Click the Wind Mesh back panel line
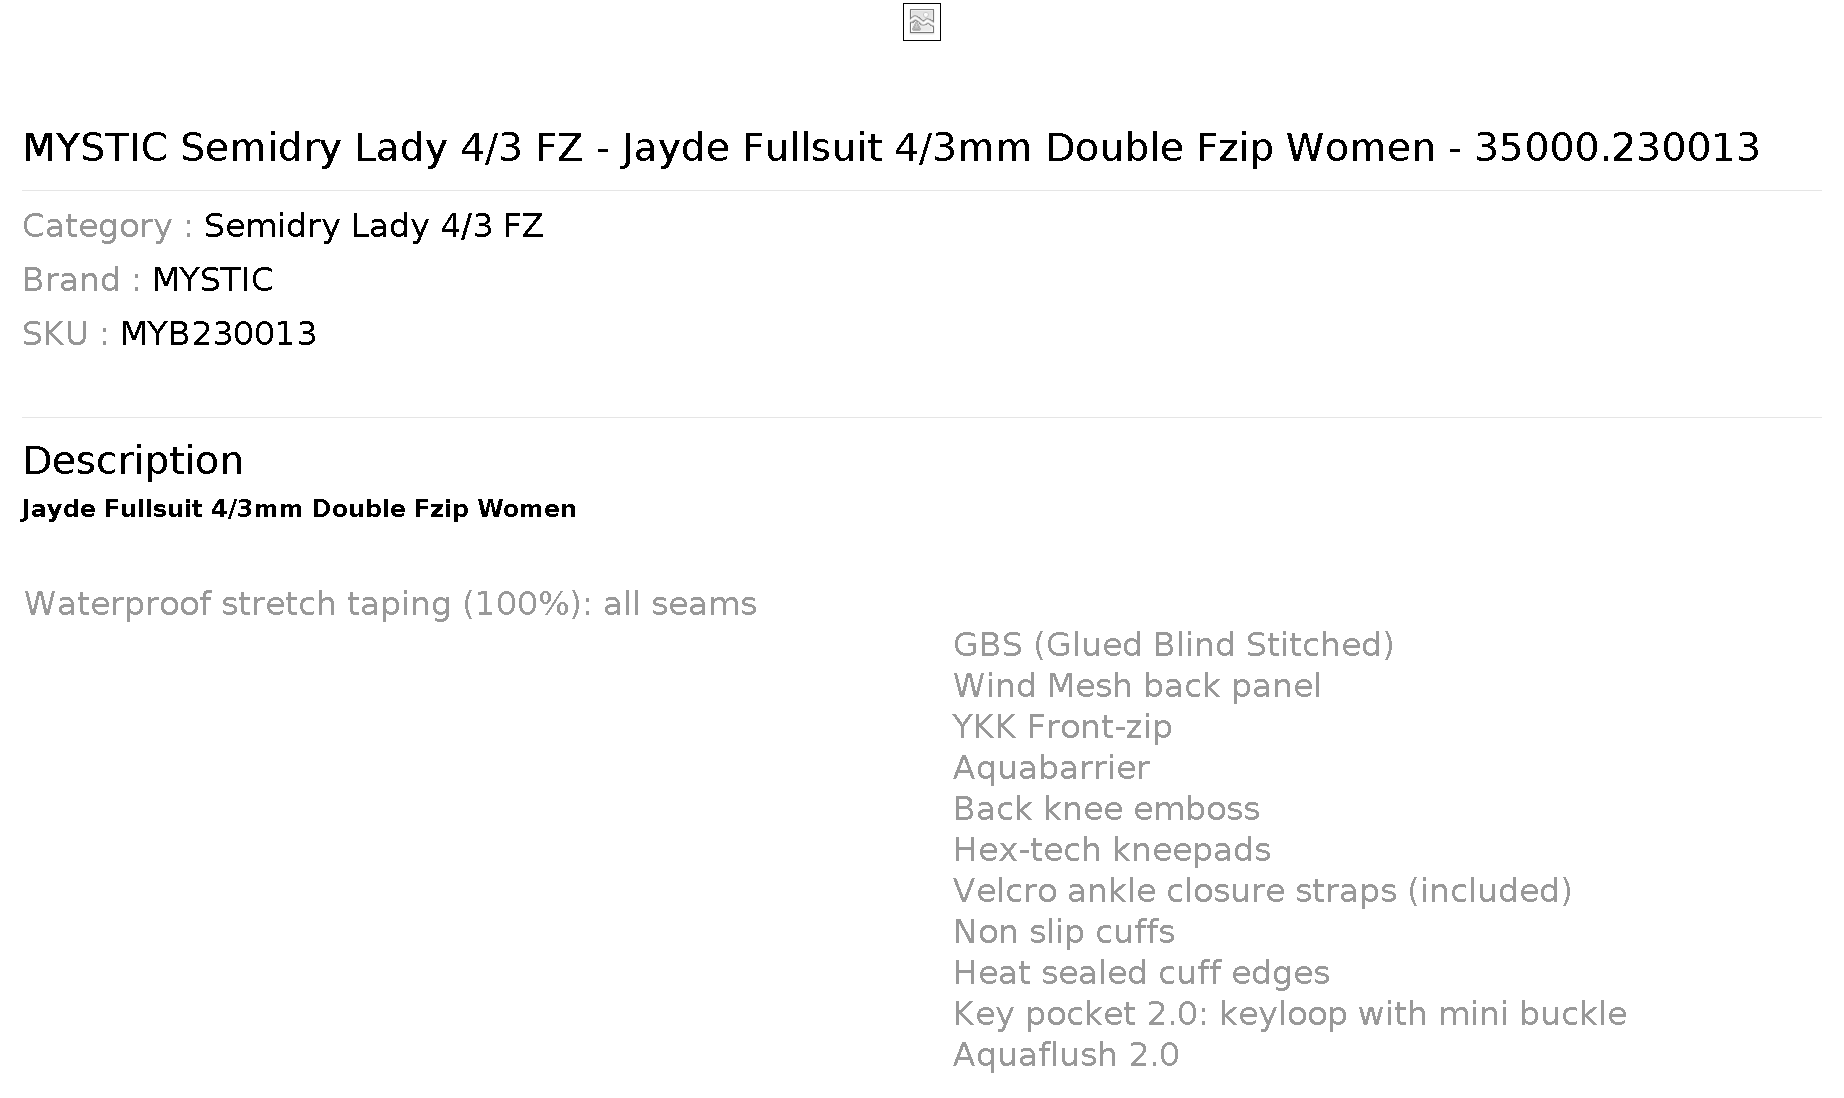 (1137, 686)
